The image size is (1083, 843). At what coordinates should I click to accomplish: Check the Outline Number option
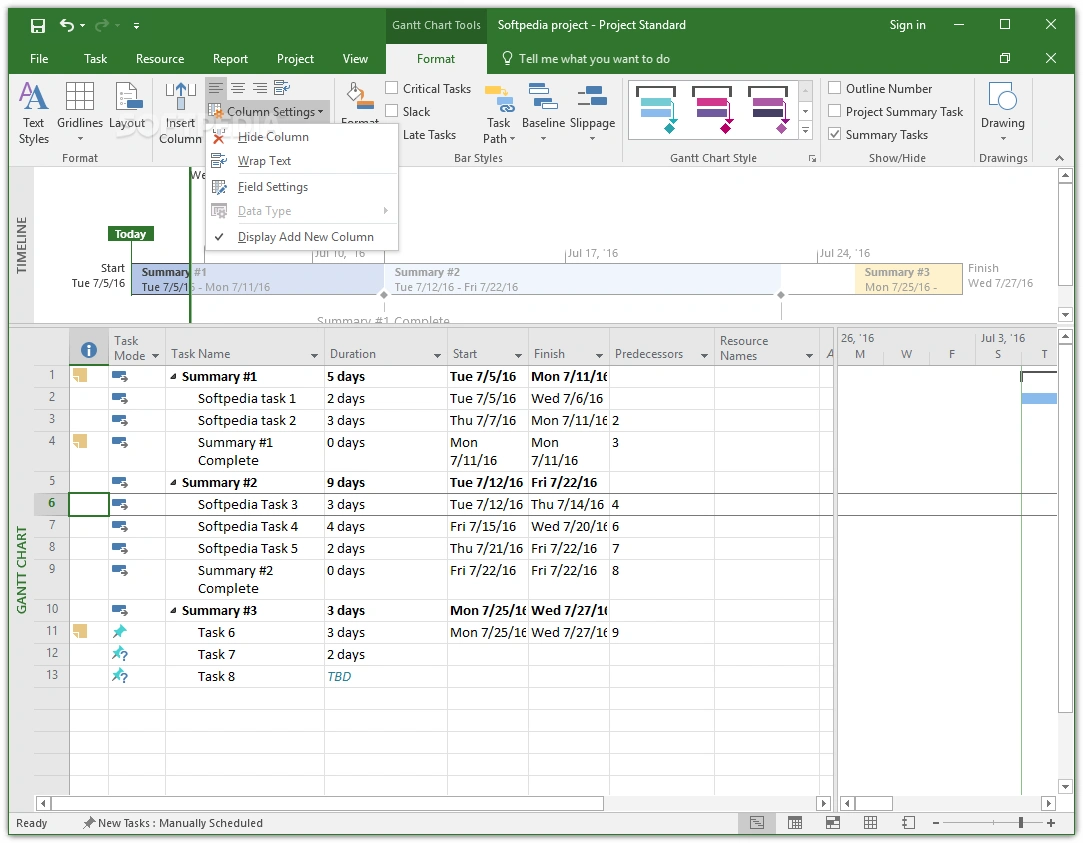(835, 89)
